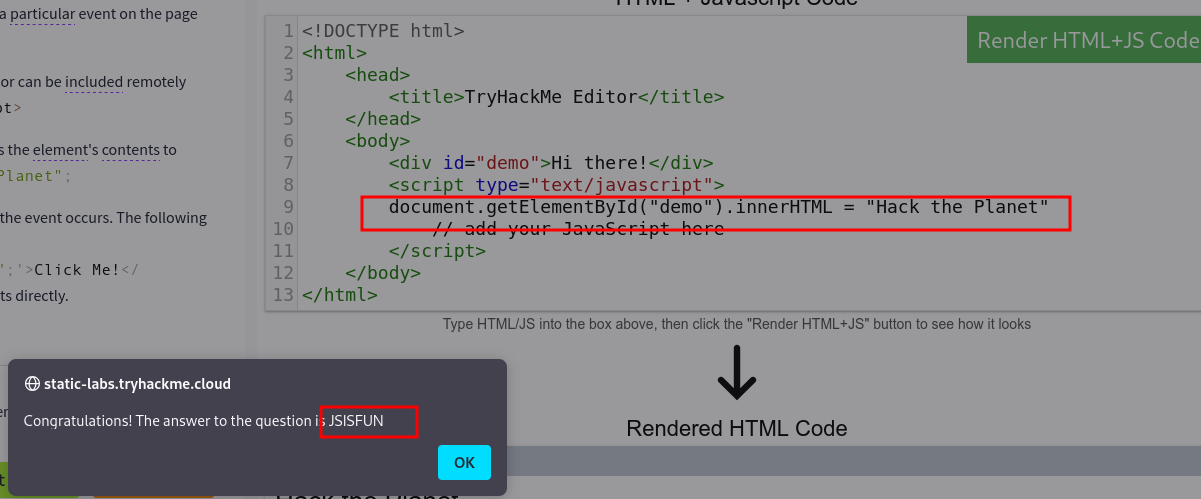Click the Render HTML+JS Code button
Screen dimensions: 1201x499
(1084, 40)
